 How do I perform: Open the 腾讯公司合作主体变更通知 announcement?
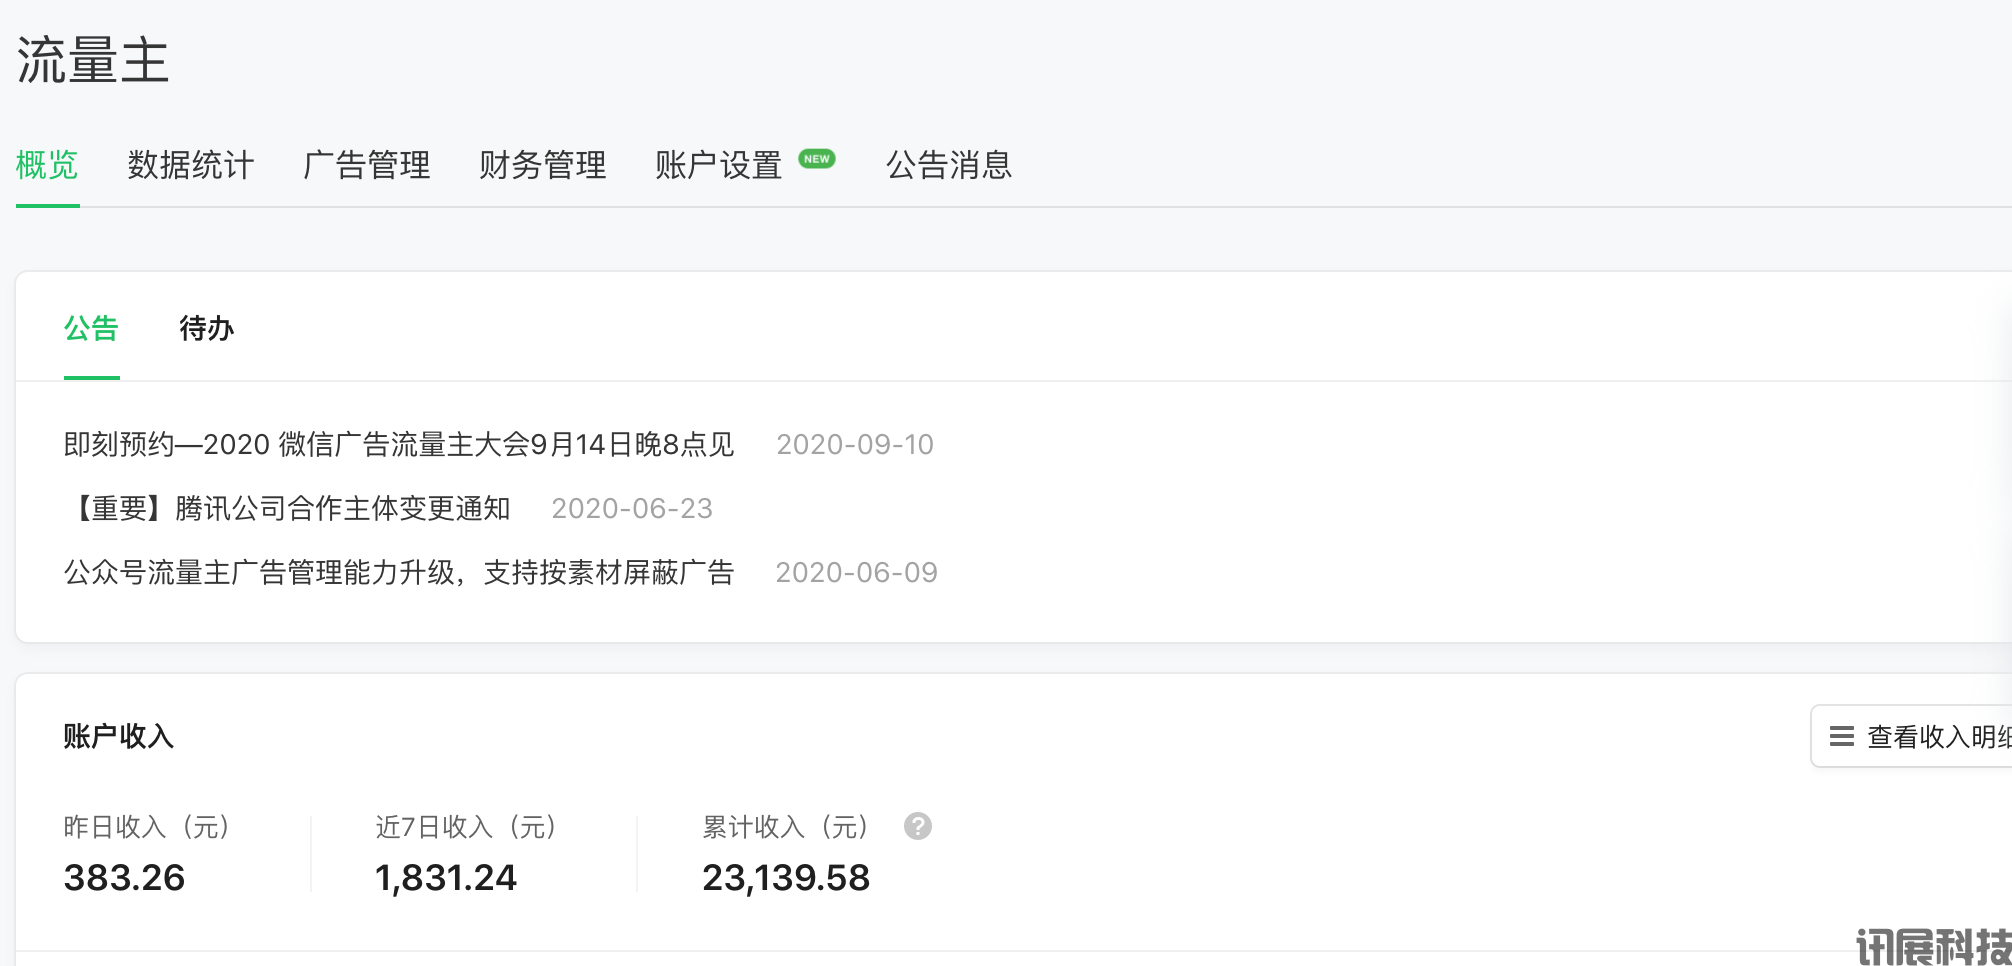coord(288,508)
